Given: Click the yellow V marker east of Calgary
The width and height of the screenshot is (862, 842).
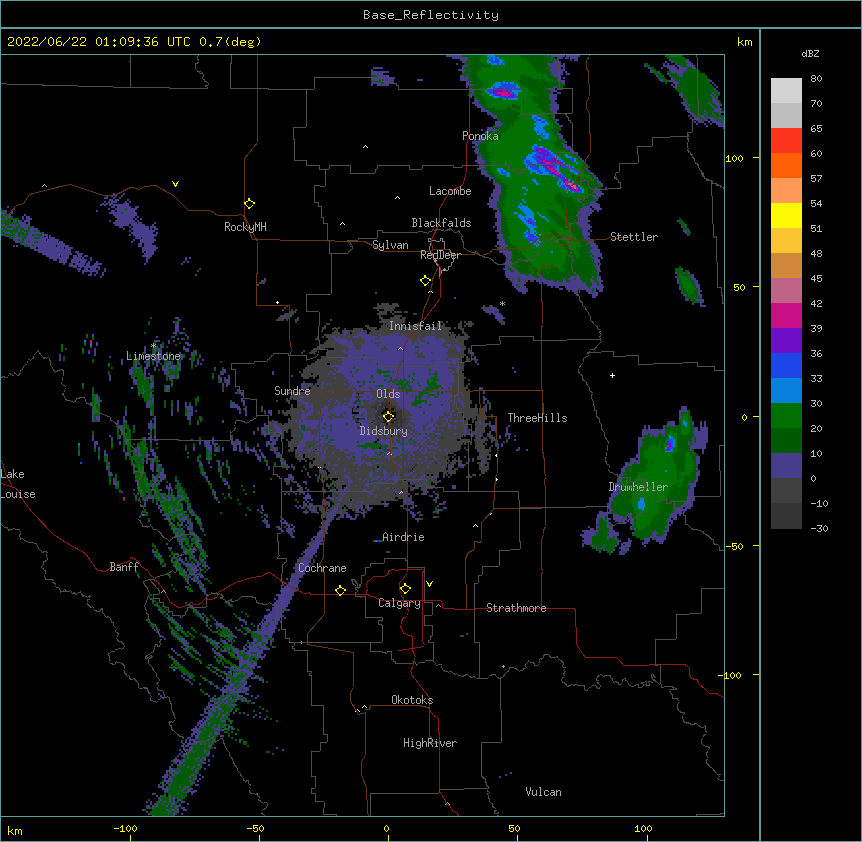Looking at the screenshot, I should point(429,584).
